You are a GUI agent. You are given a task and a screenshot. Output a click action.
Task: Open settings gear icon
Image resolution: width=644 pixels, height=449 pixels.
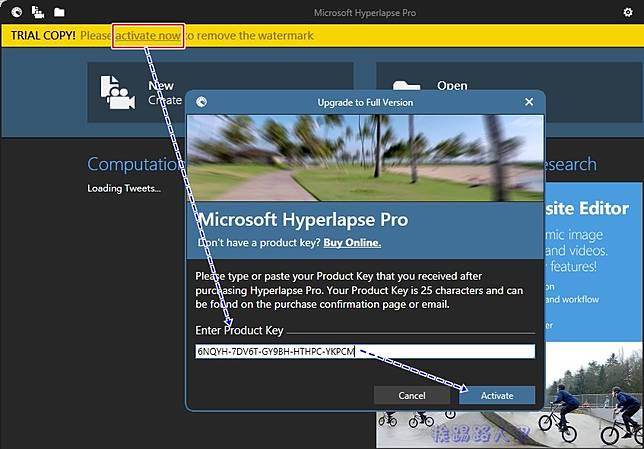pos(628,12)
